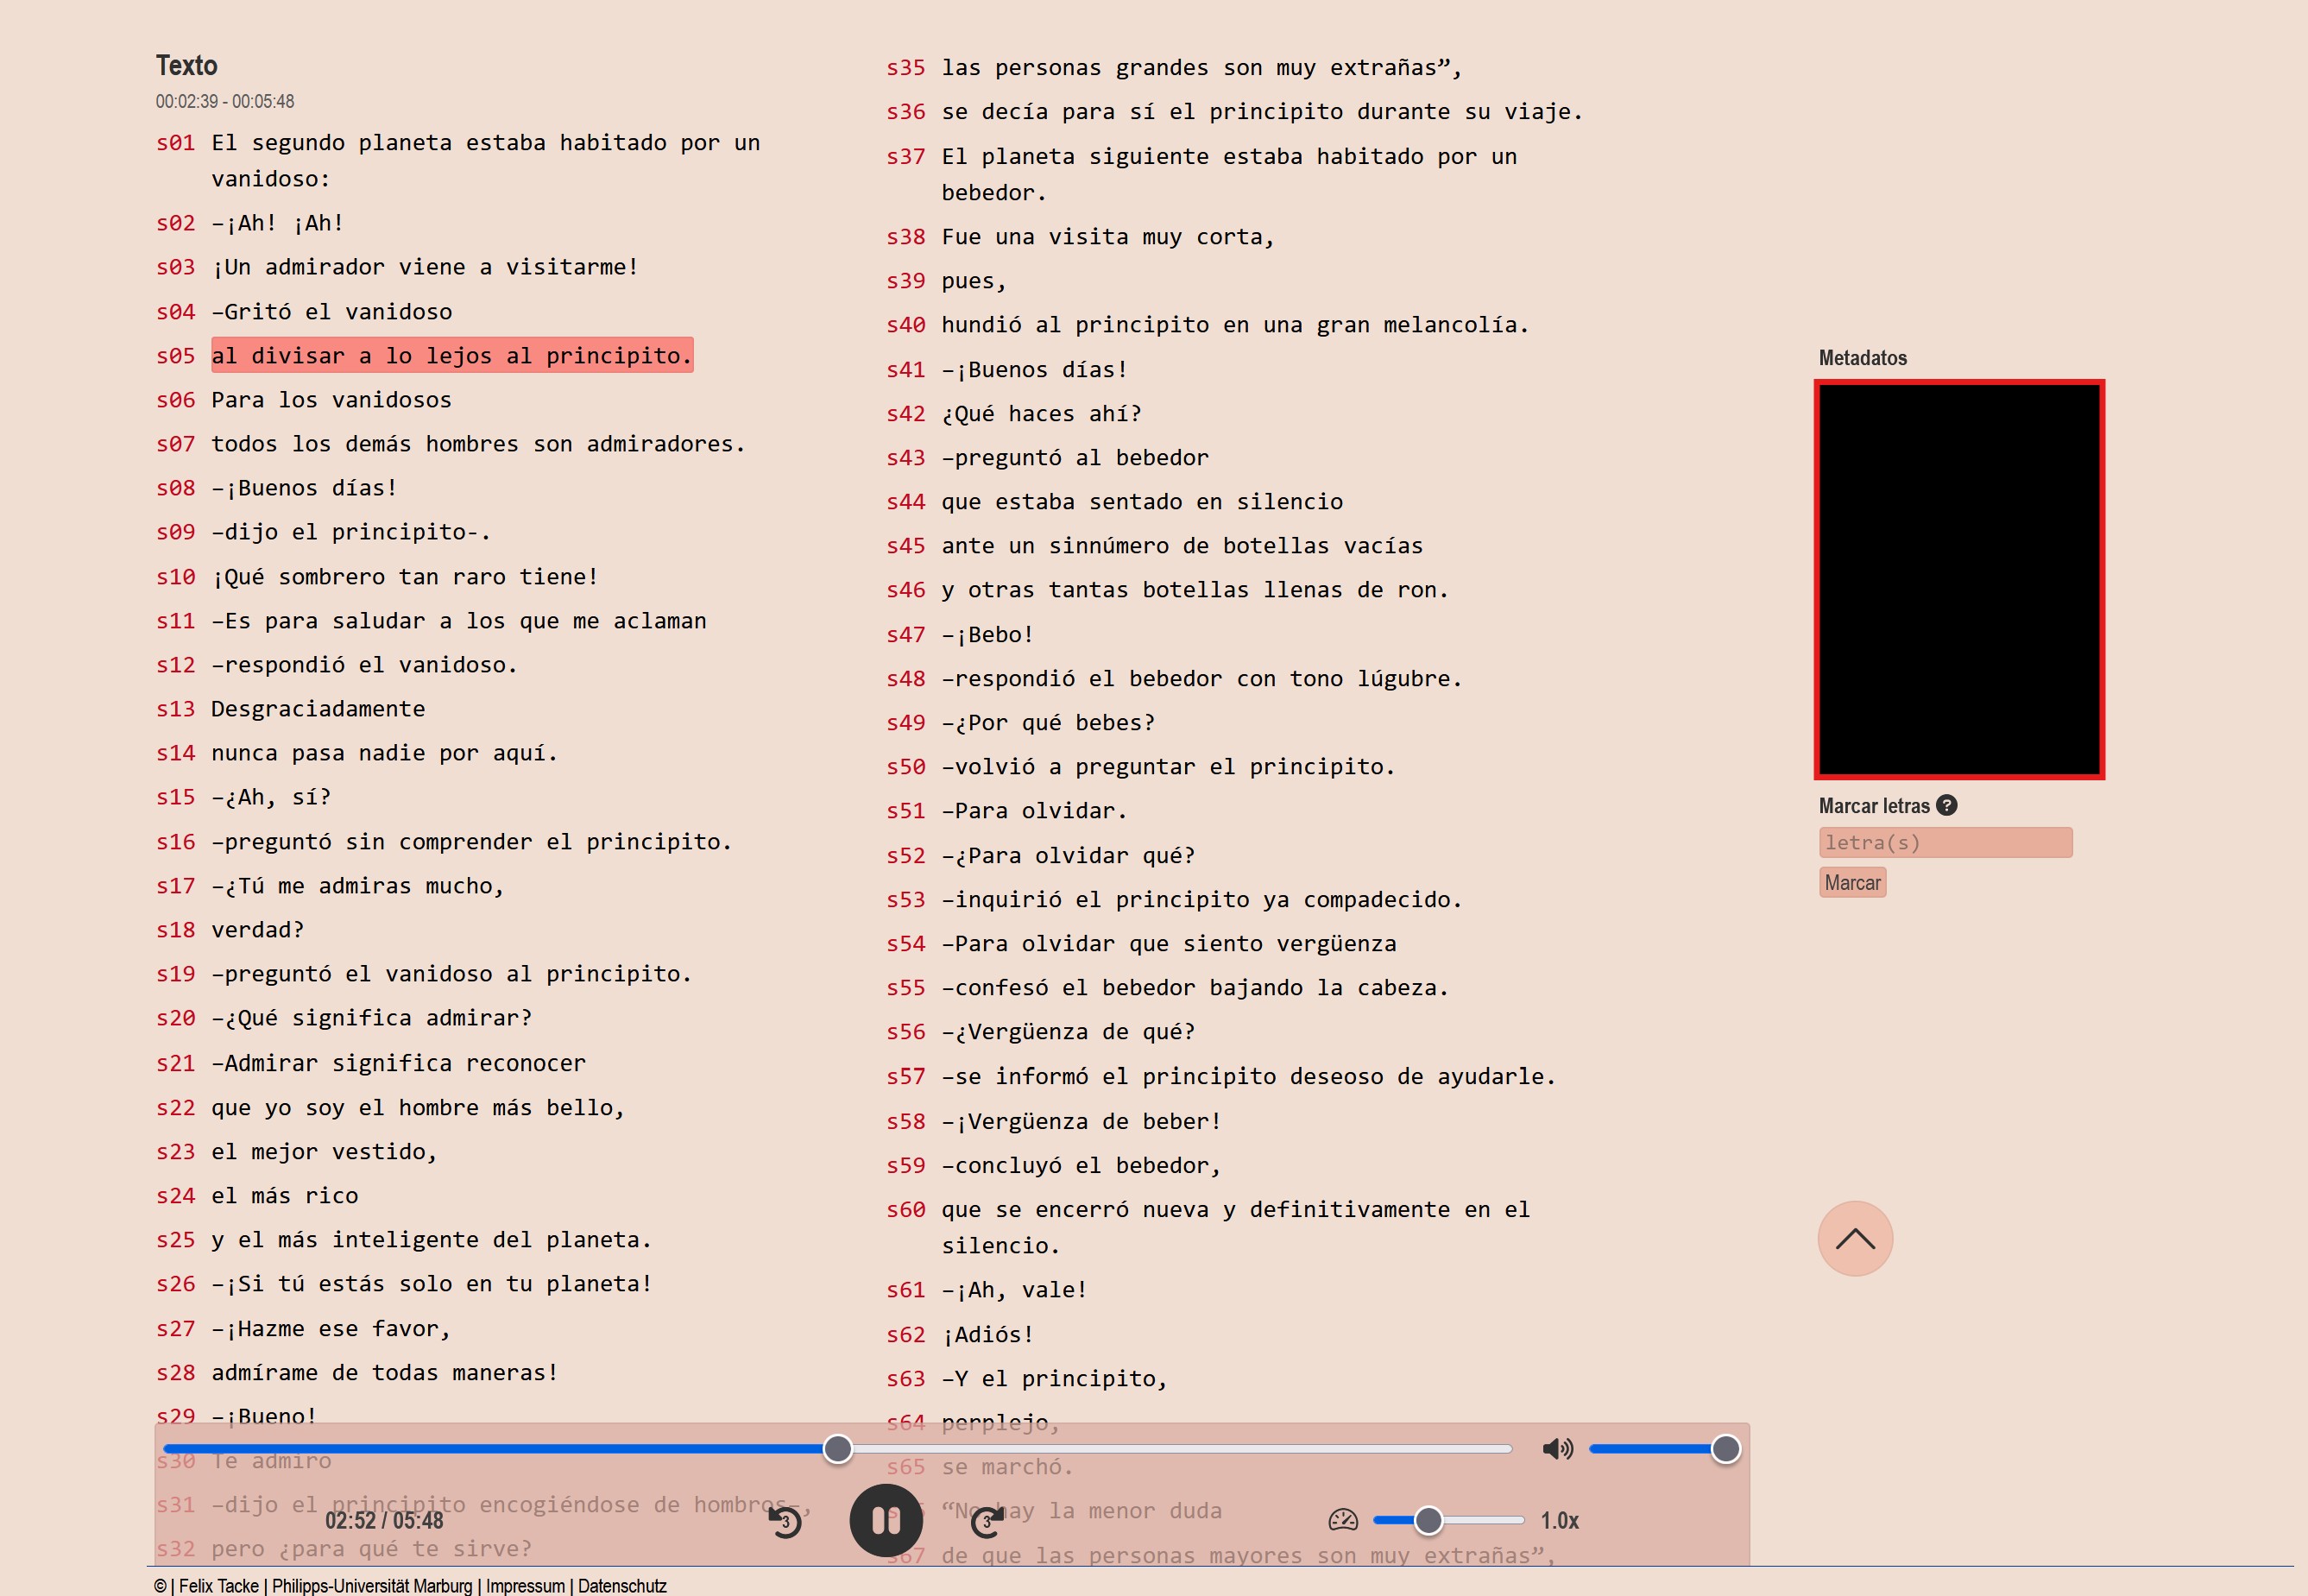
Task: Click line 'y otras tantas botellas llenas de ron.'
Action: [1195, 589]
